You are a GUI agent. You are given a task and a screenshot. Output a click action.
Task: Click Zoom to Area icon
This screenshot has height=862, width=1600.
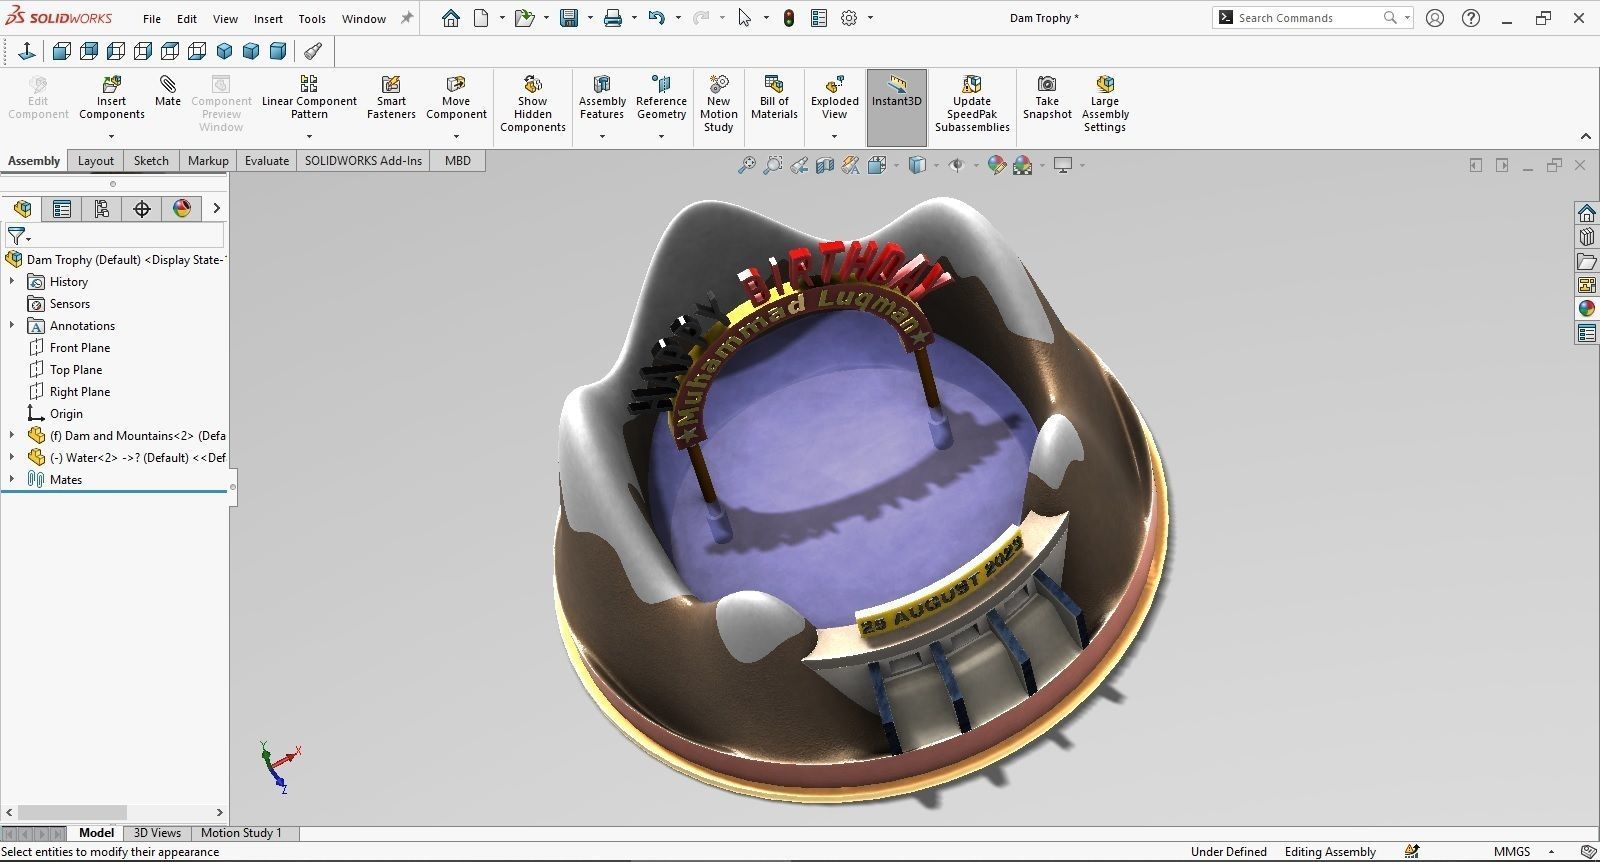tap(772, 166)
